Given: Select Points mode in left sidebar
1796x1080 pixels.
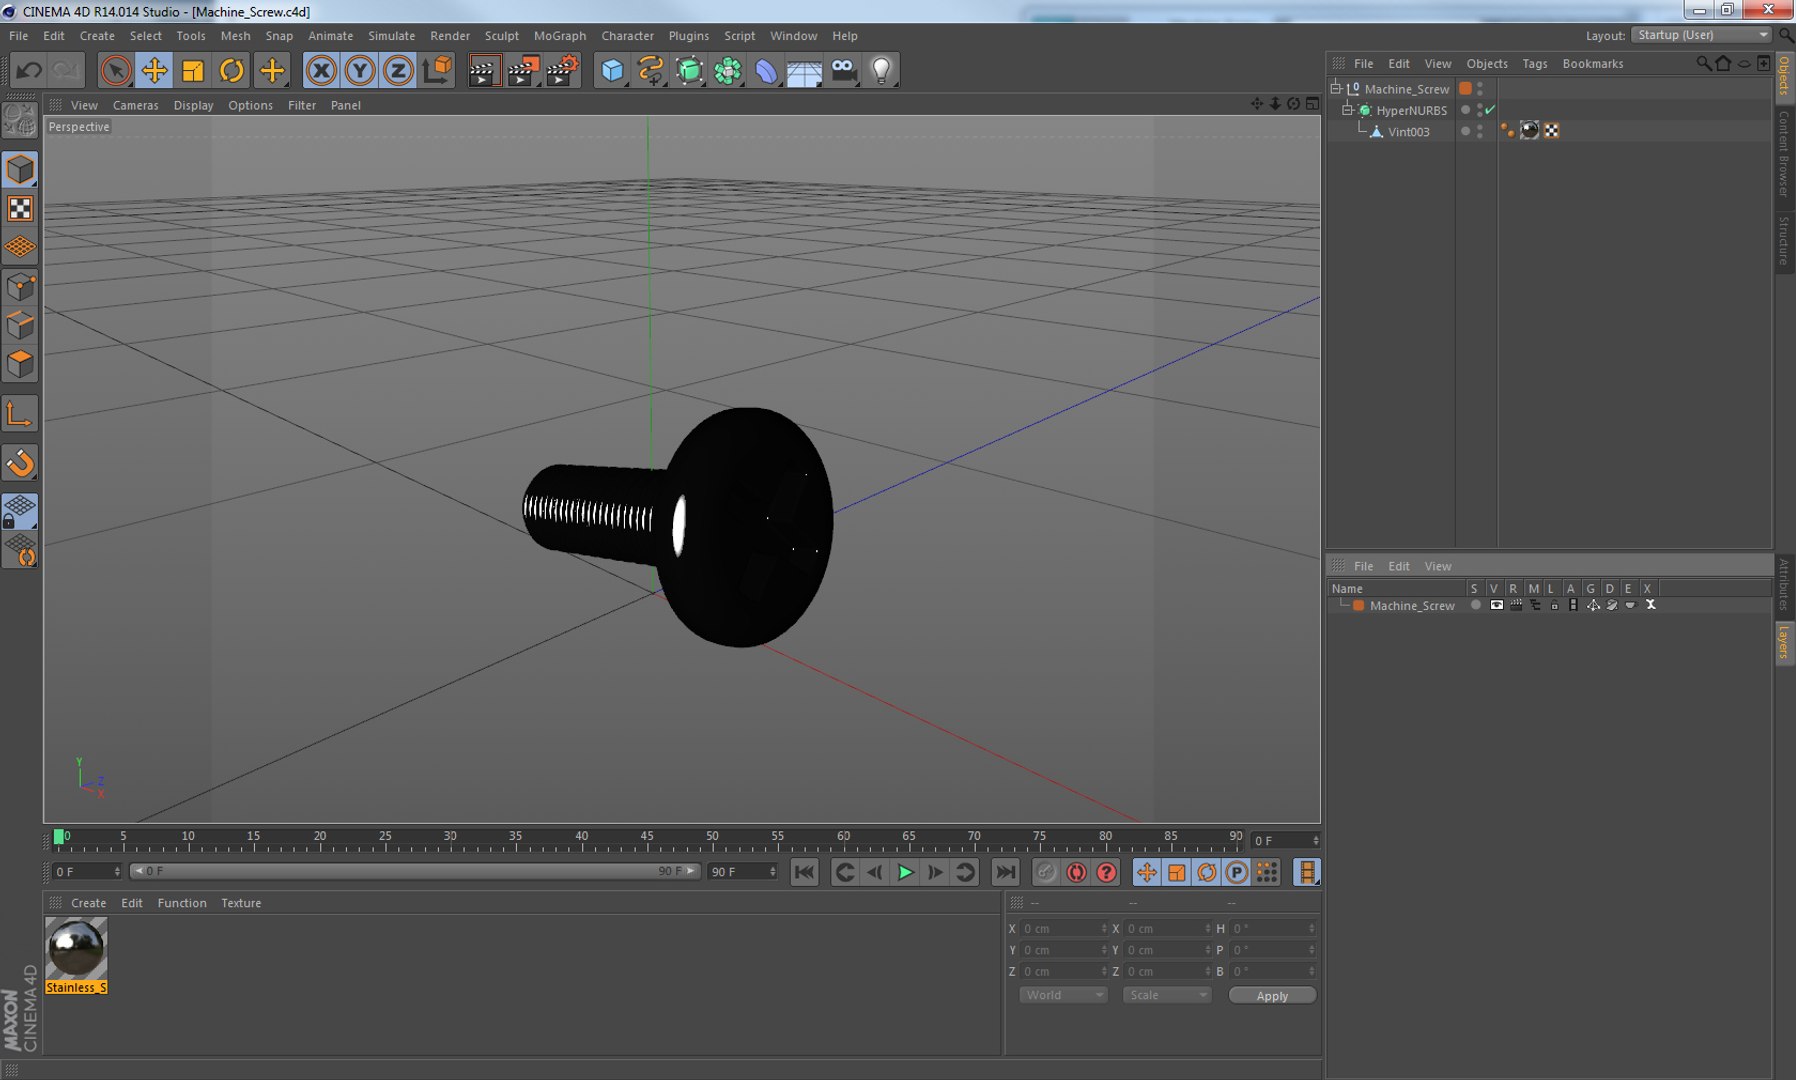Looking at the screenshot, I should [20, 288].
